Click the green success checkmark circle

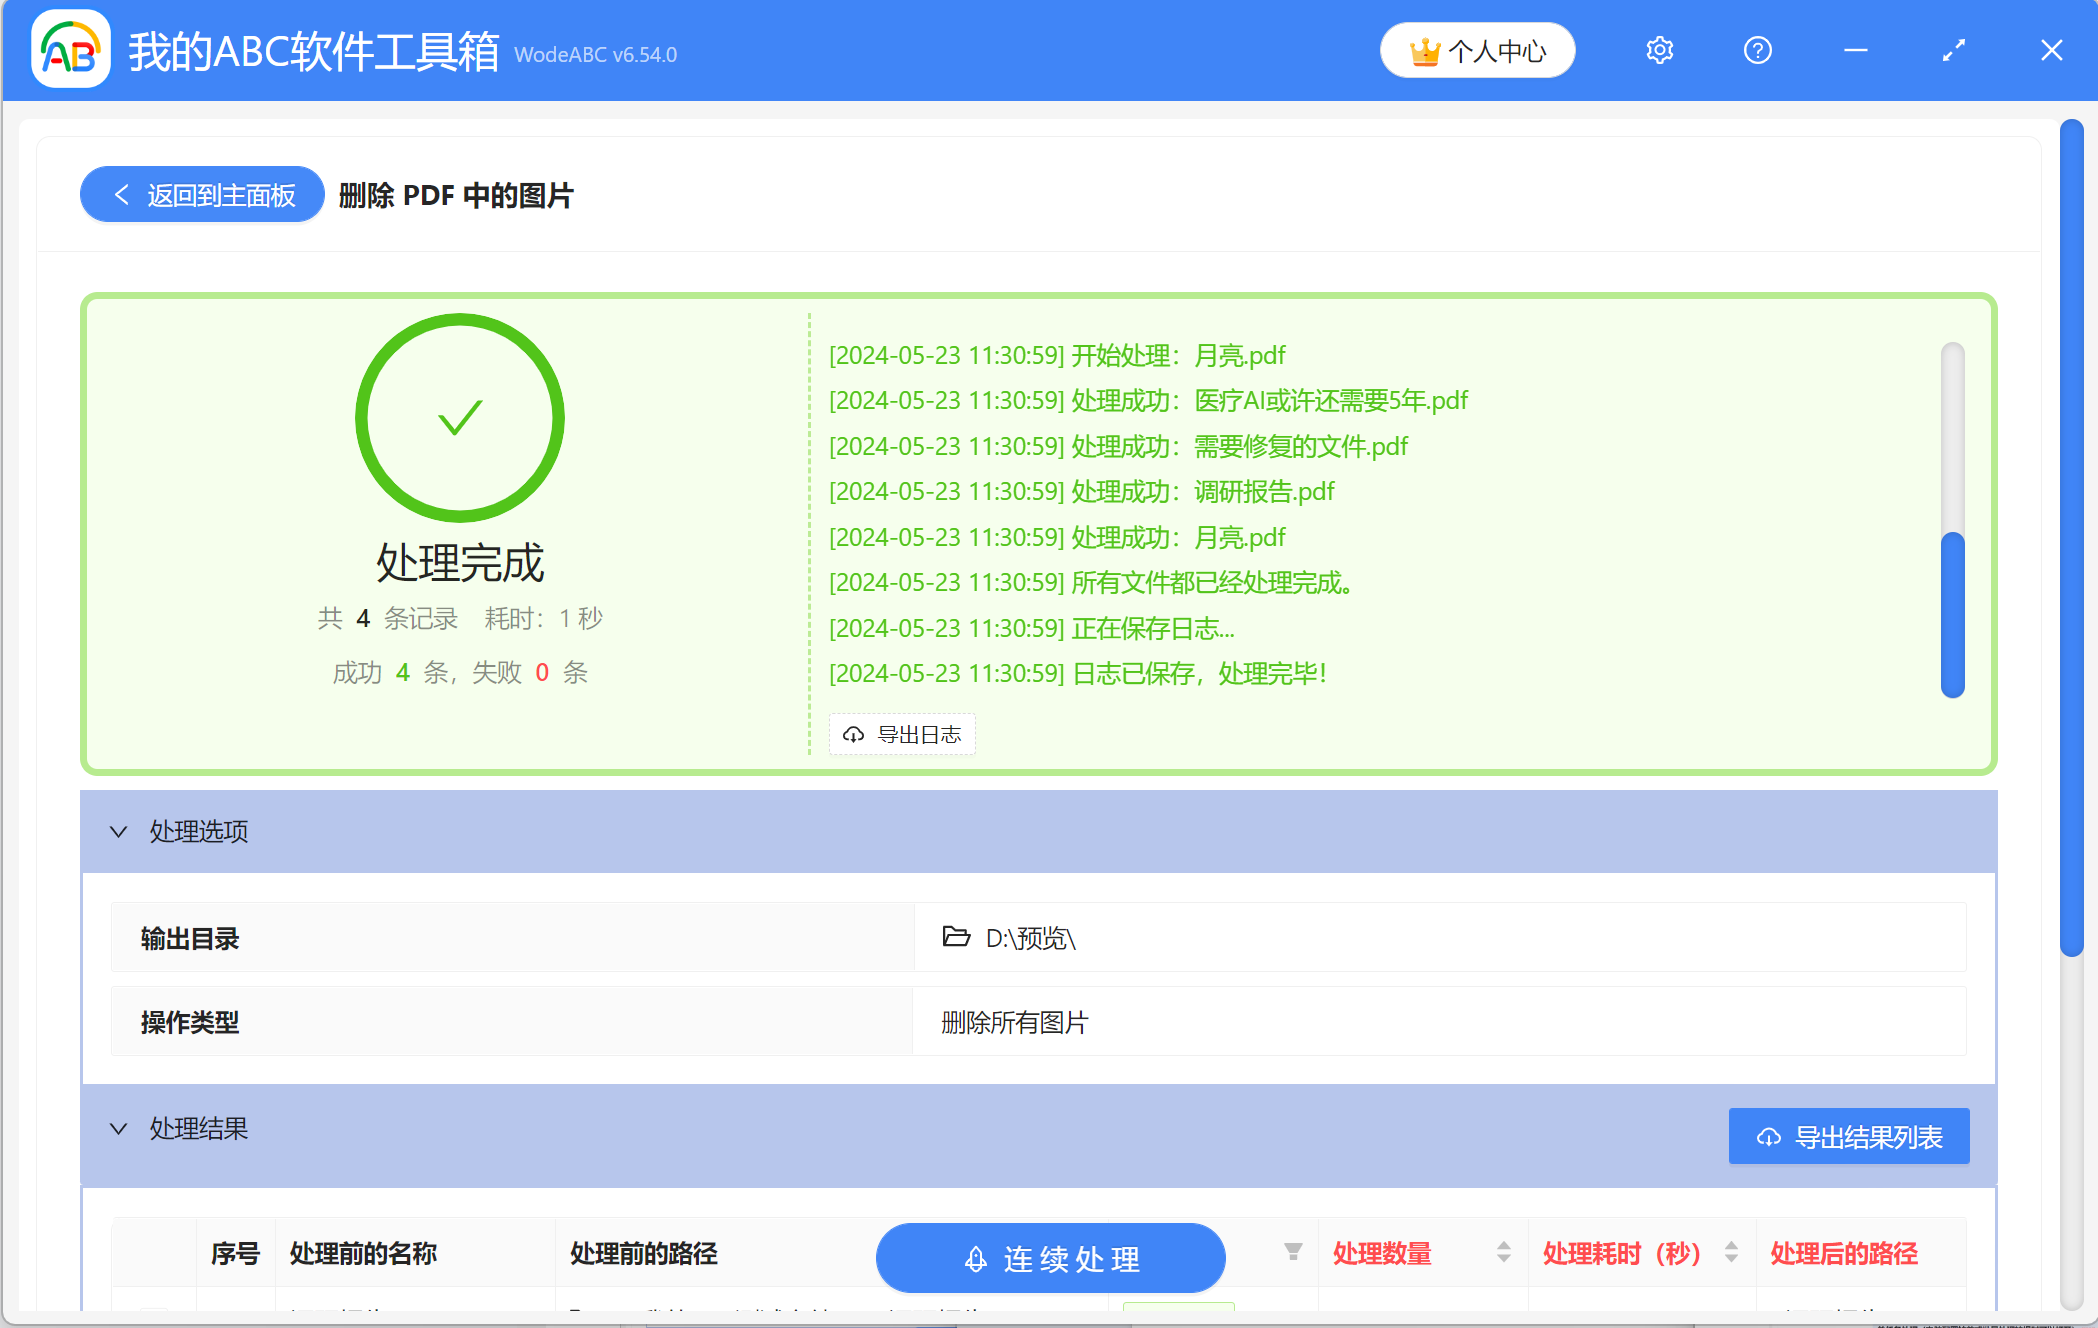pos(459,418)
